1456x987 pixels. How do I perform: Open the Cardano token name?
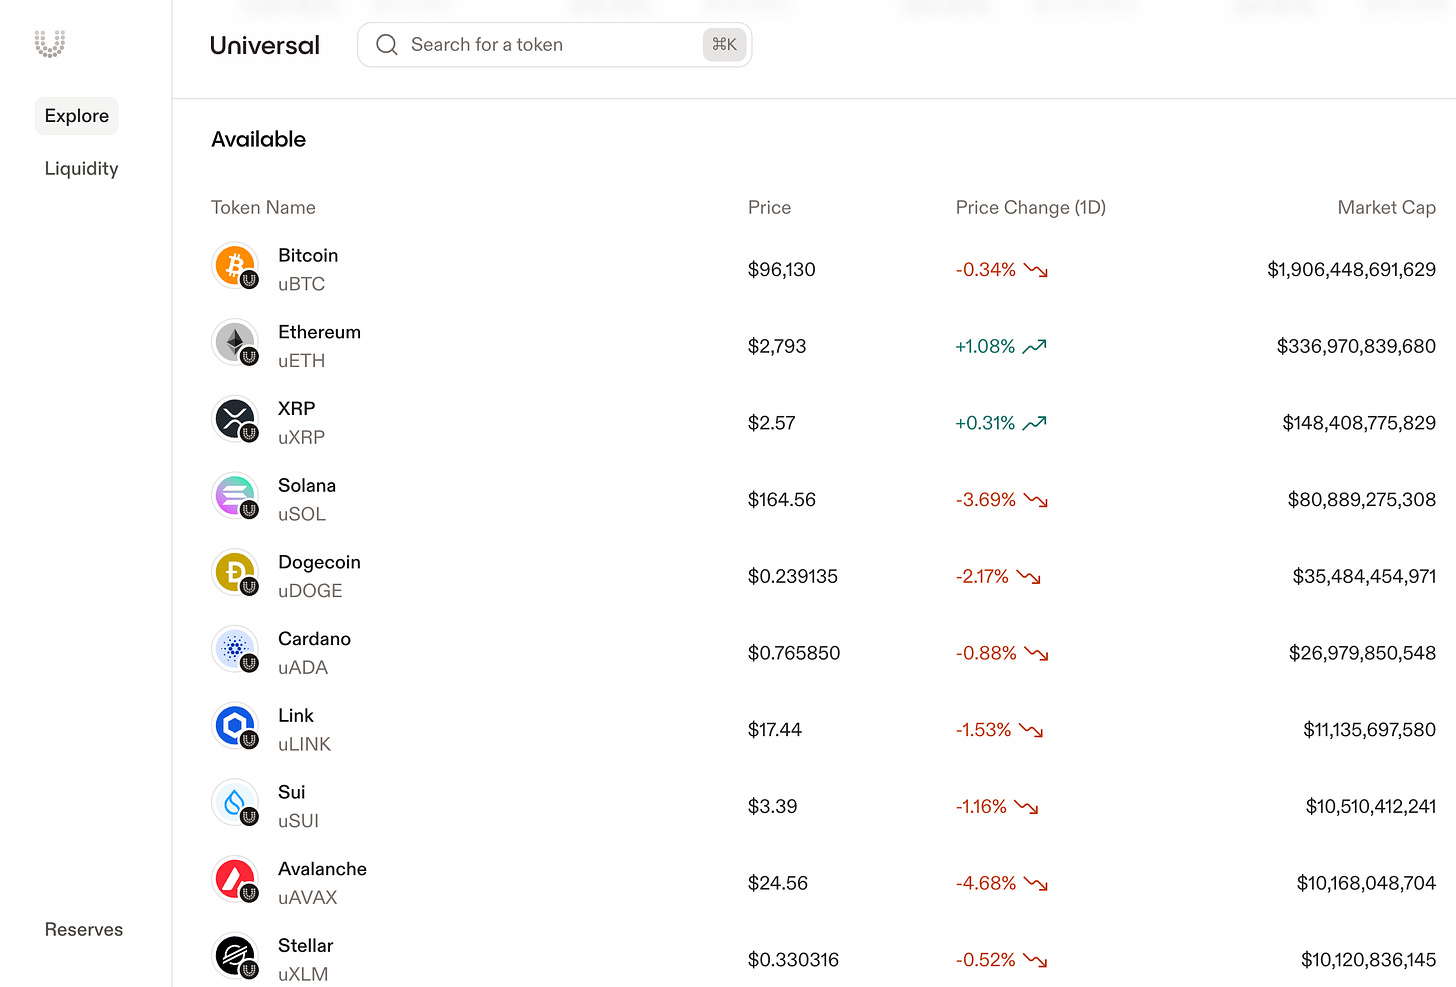pos(314,639)
